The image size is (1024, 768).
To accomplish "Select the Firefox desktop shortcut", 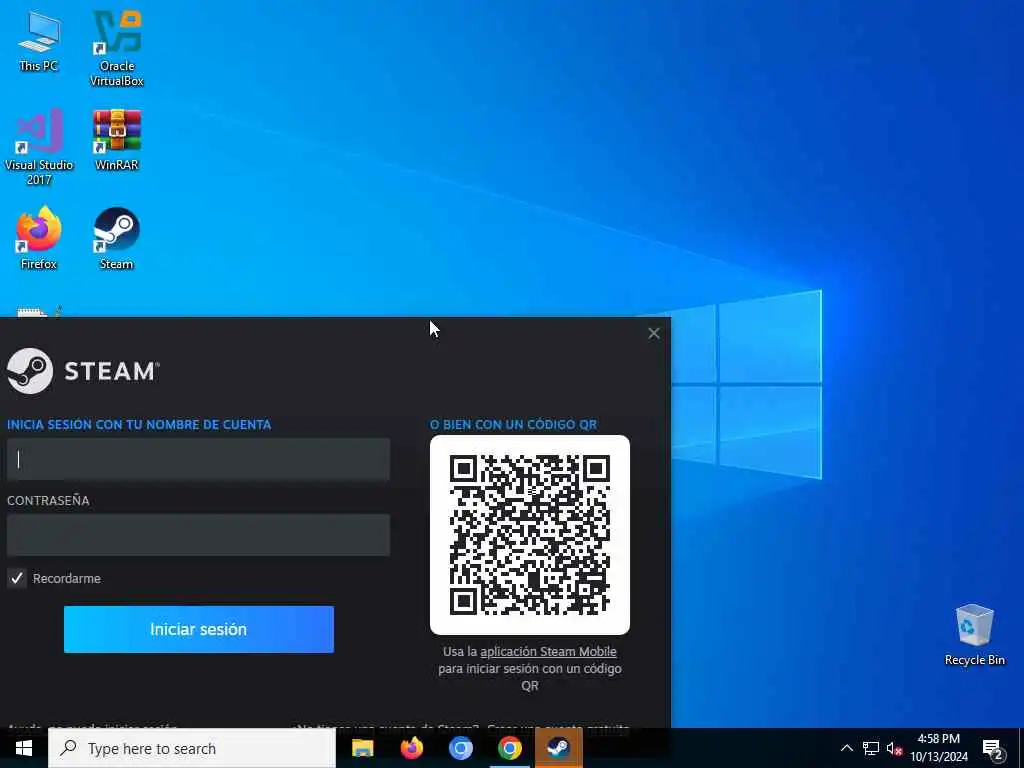I will pos(39,238).
